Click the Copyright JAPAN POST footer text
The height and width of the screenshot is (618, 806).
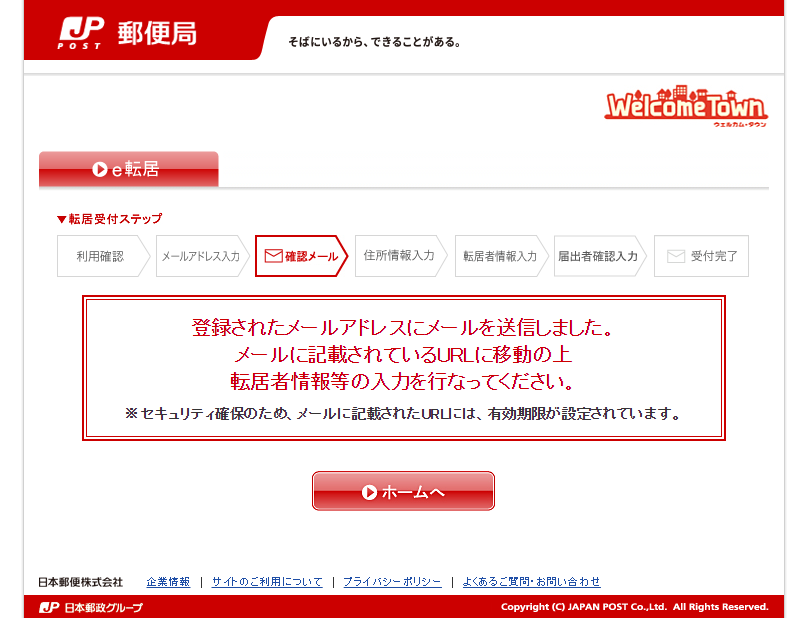click(x=635, y=607)
